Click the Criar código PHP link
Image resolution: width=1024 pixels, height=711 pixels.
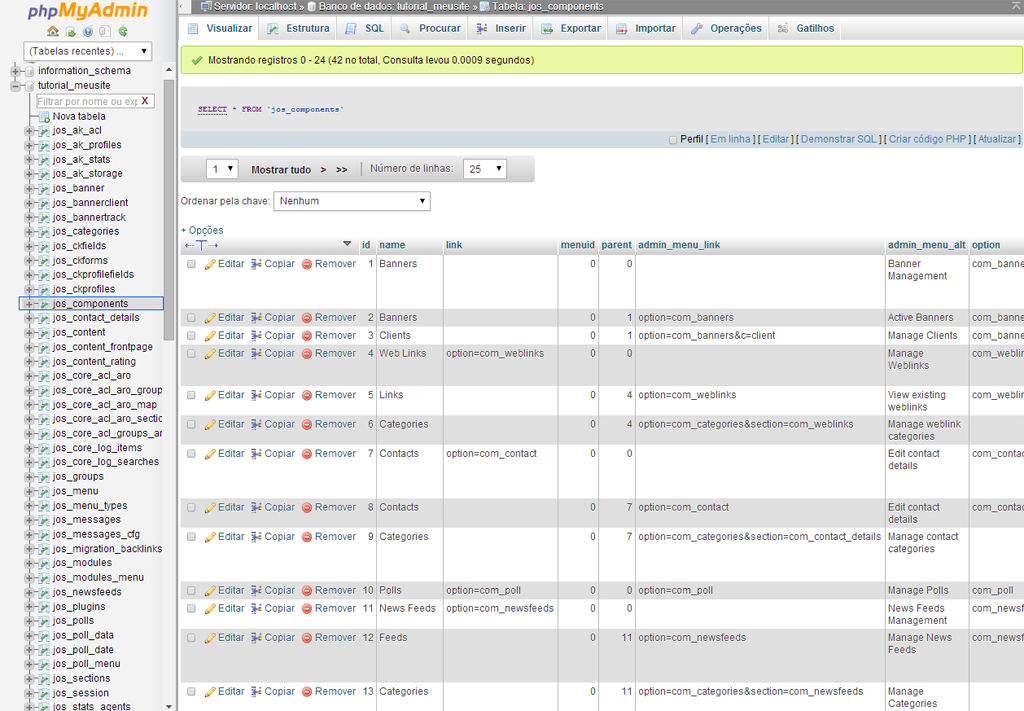tap(927, 140)
